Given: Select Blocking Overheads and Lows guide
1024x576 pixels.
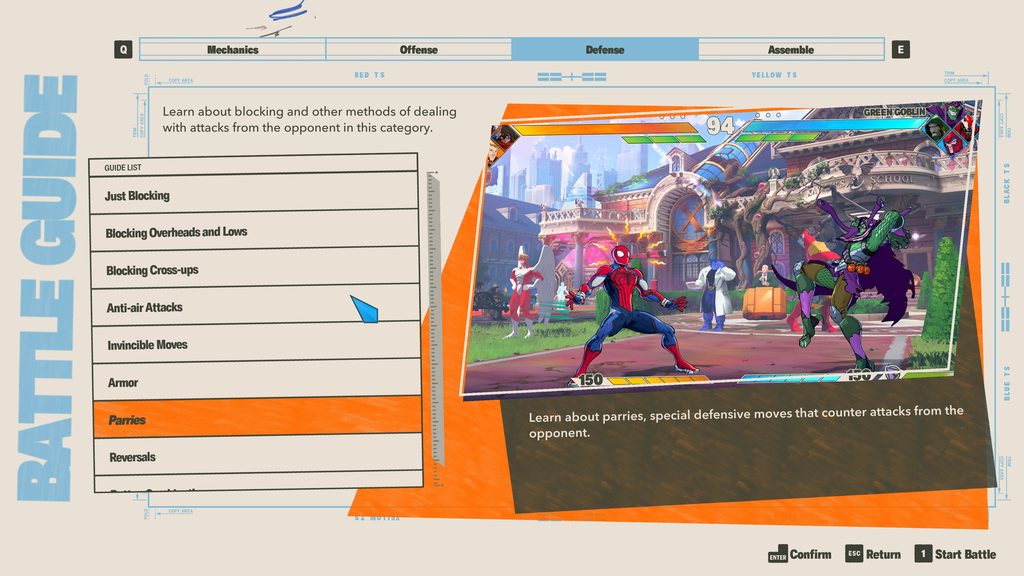Looking at the screenshot, I should 254,231.
